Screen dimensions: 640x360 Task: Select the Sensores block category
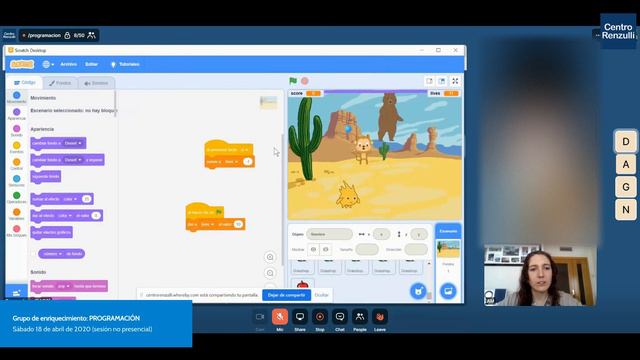pos(16,181)
